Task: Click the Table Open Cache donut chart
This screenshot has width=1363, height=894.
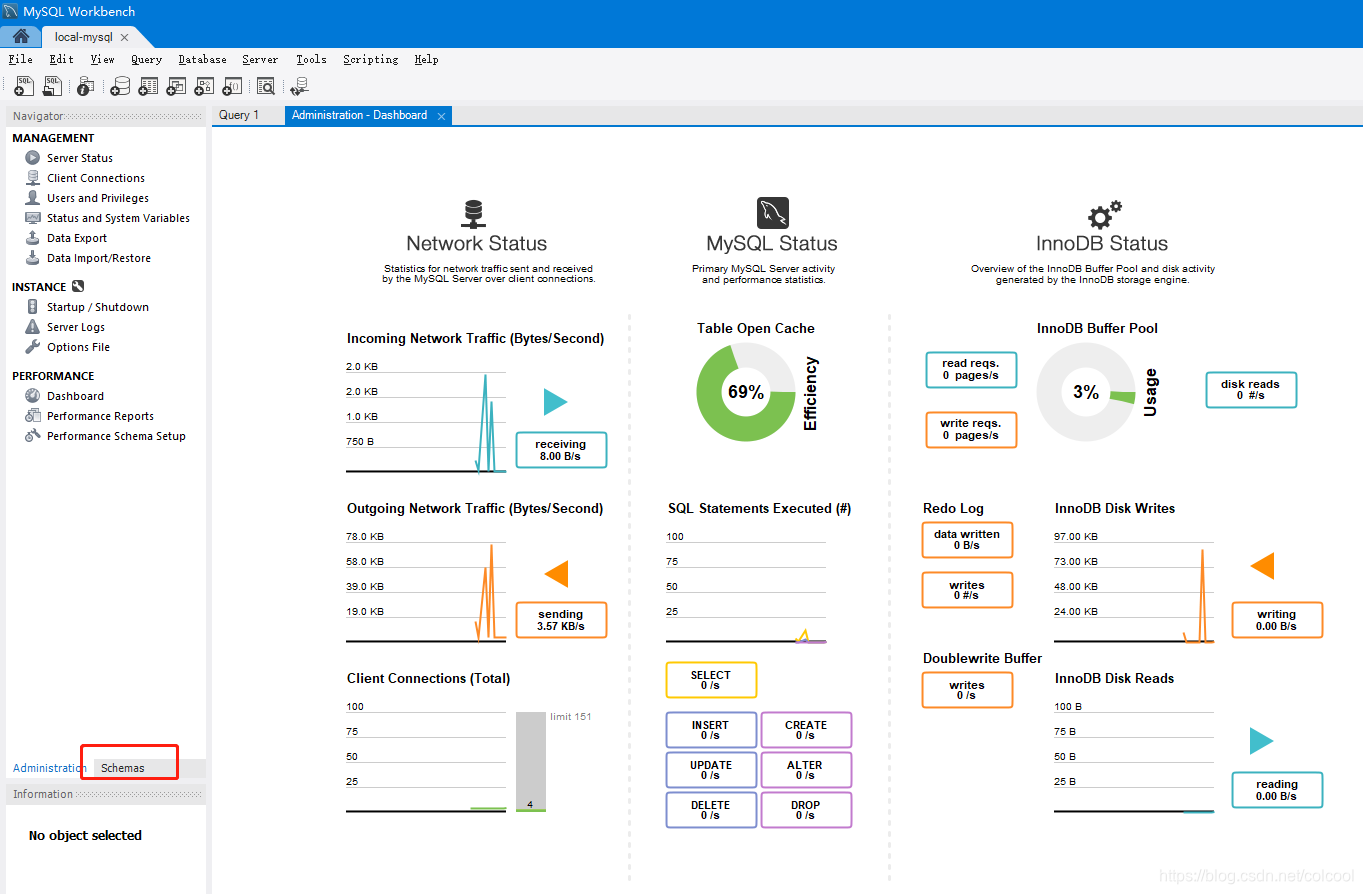Action: pyautogui.click(x=745, y=392)
